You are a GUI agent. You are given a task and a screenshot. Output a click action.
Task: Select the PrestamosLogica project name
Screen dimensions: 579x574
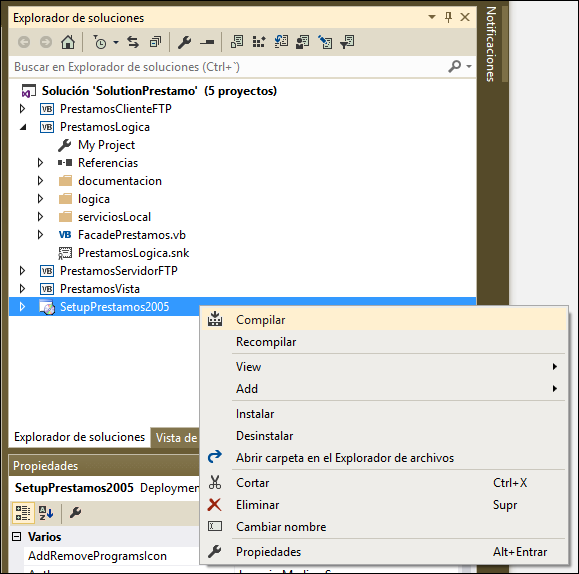point(105,127)
